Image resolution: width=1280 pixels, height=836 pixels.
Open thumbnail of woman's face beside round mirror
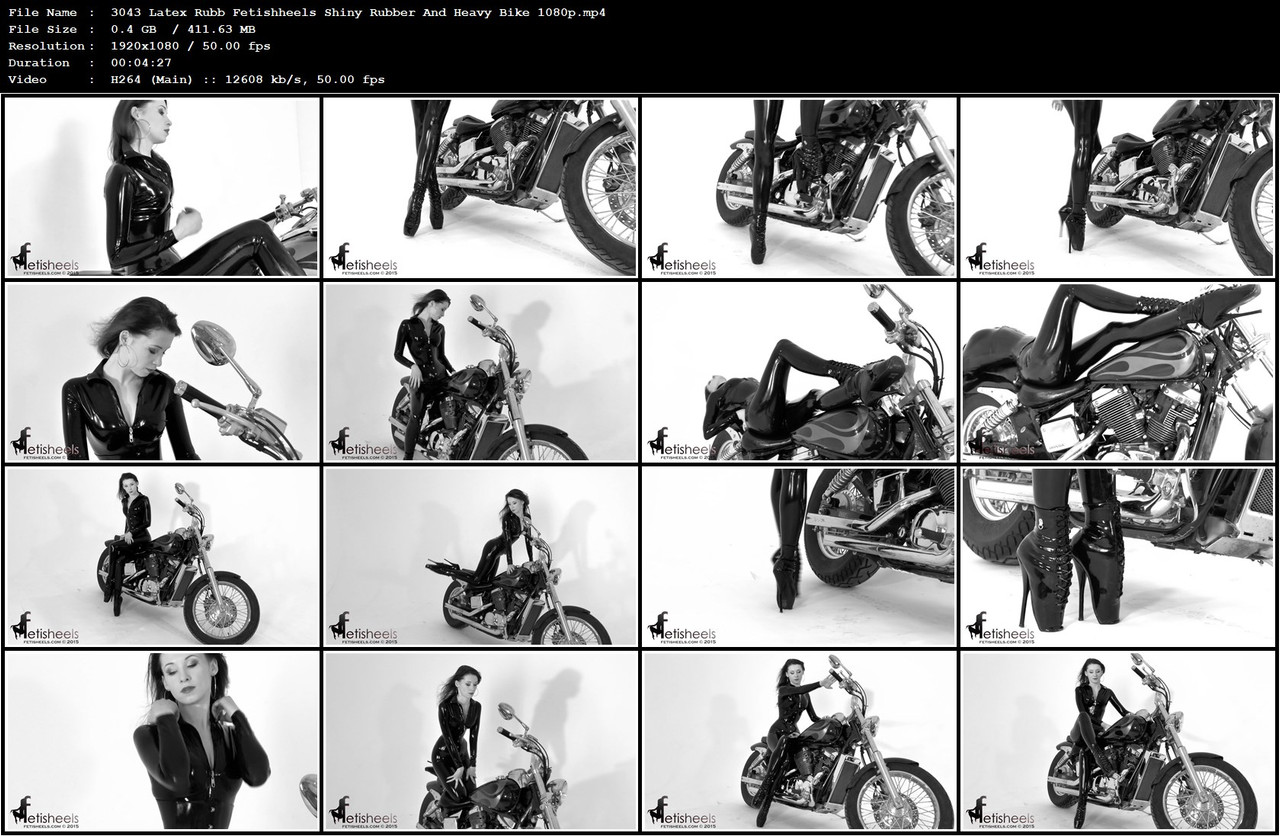click(x=162, y=371)
